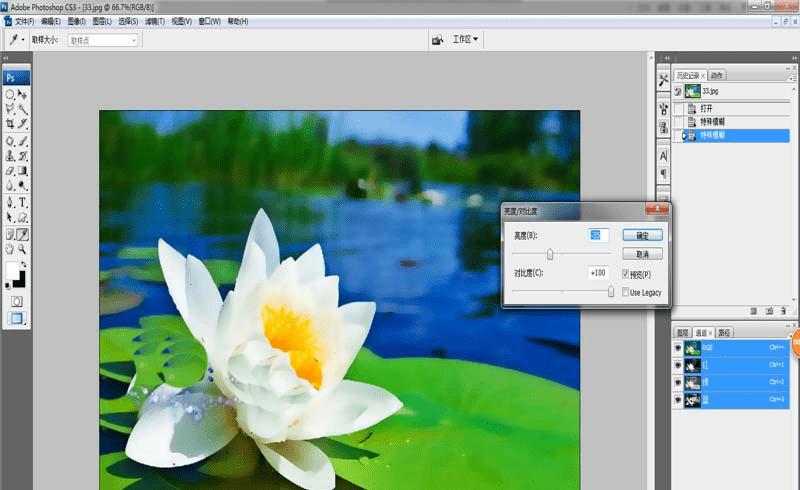This screenshot has height=490, width=800.
Task: Select the Crop tool
Action: click(x=10, y=124)
